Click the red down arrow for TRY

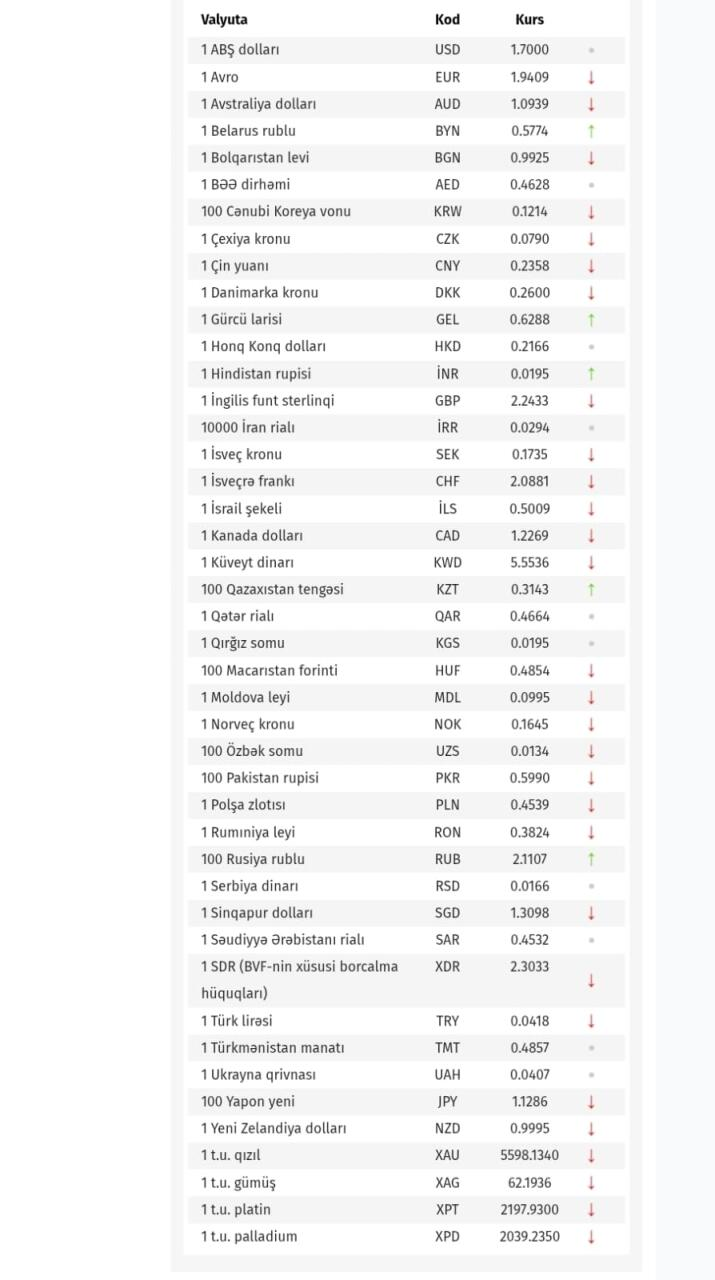tap(591, 1021)
